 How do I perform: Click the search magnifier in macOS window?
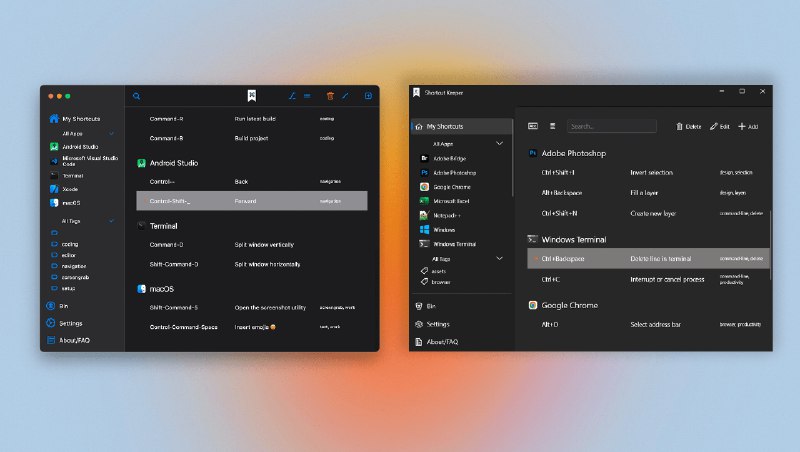coord(136,96)
